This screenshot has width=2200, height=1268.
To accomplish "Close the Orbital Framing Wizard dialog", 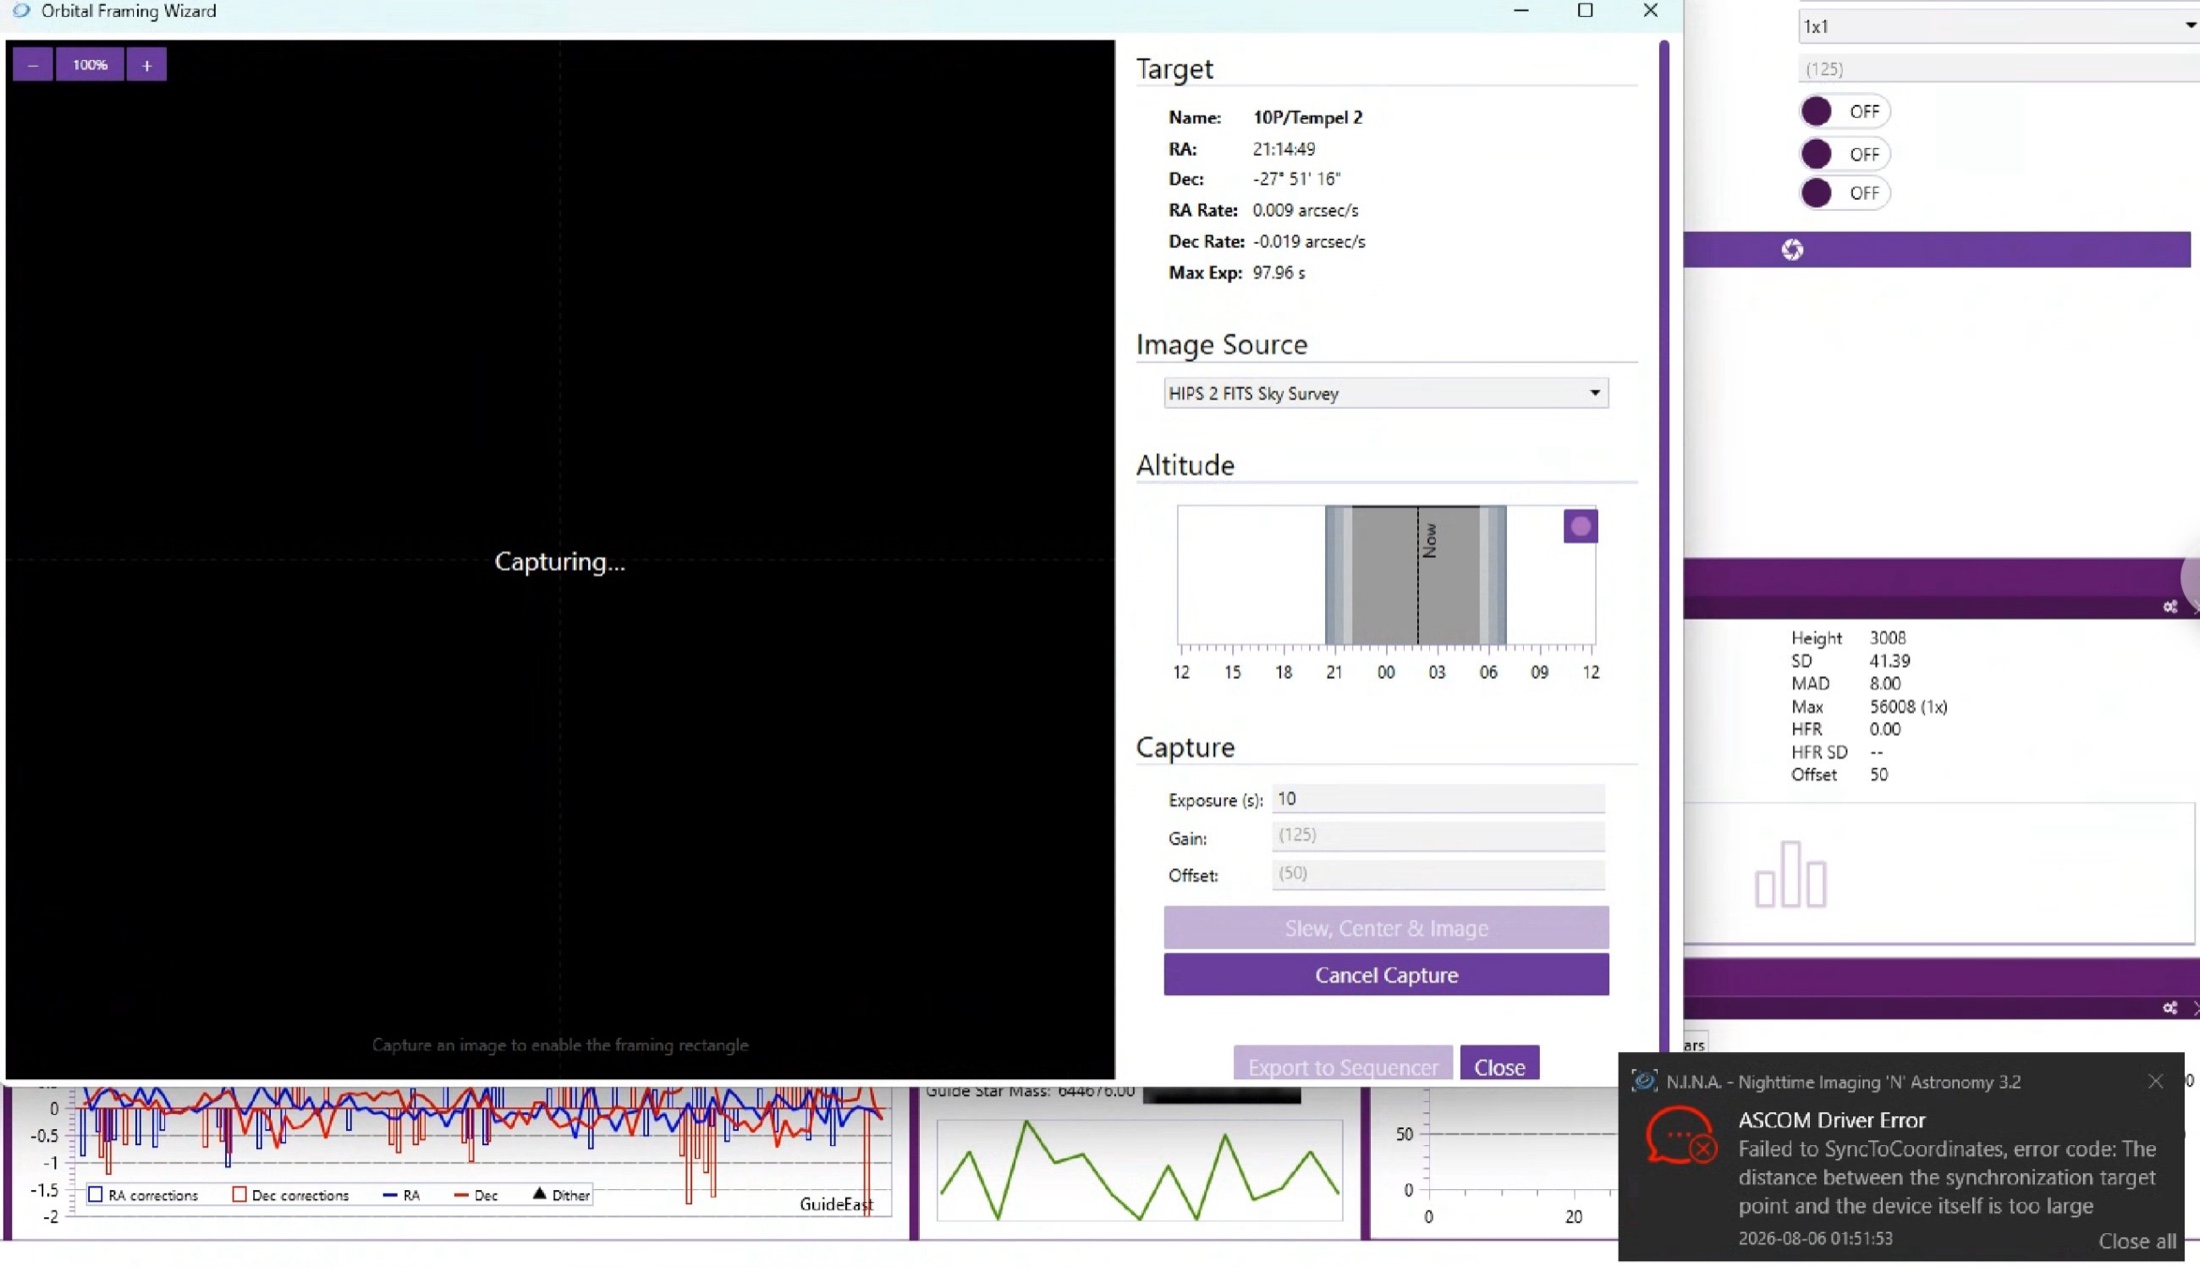I will click(x=1499, y=1065).
